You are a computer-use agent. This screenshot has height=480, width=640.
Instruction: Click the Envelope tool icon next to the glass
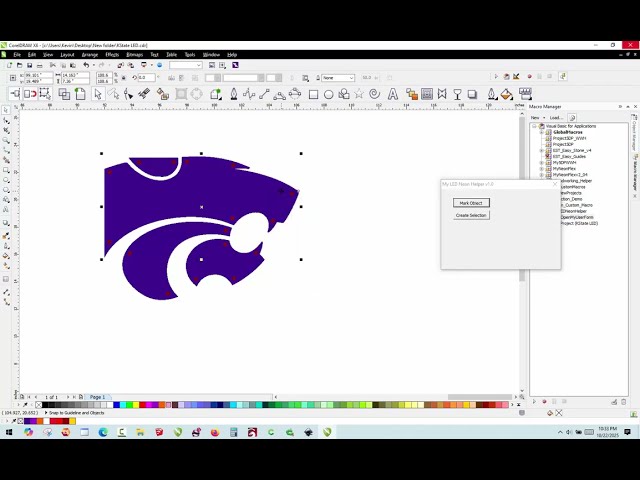[442, 94]
